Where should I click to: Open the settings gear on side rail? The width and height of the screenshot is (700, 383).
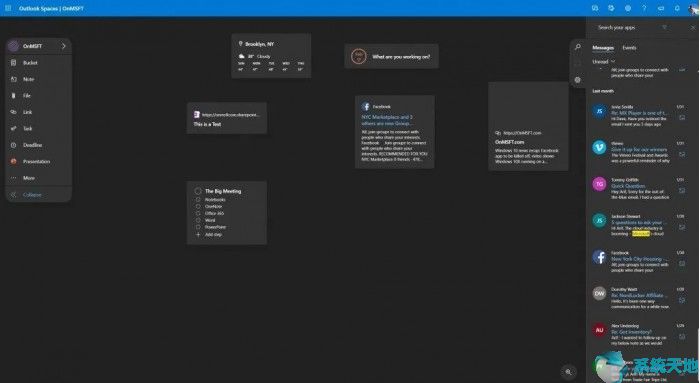578,80
